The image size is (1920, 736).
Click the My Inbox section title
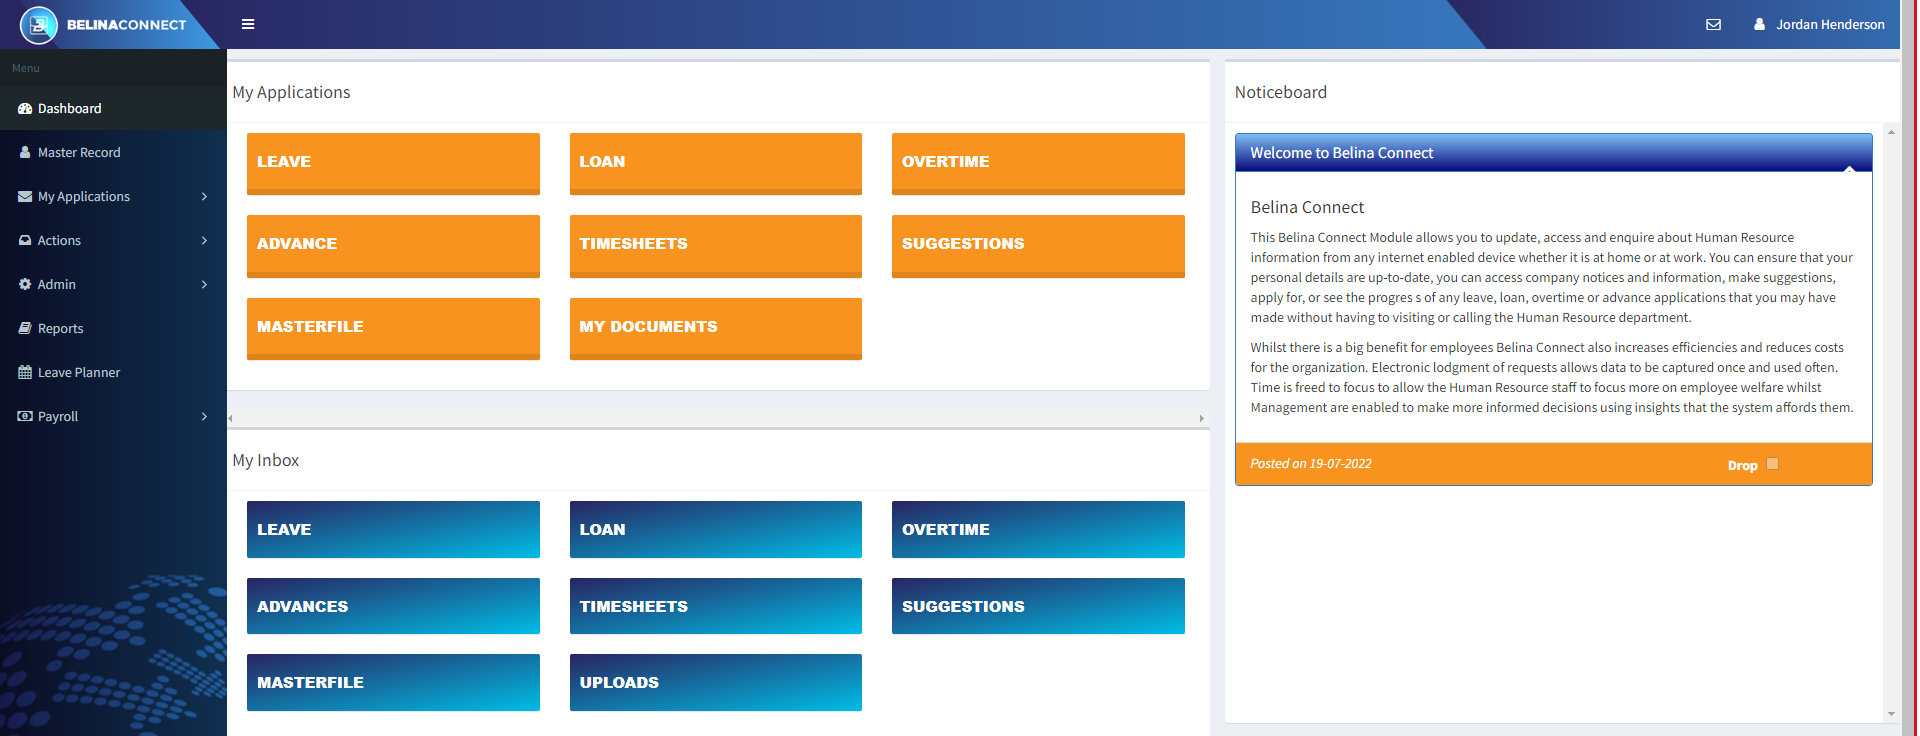point(266,460)
